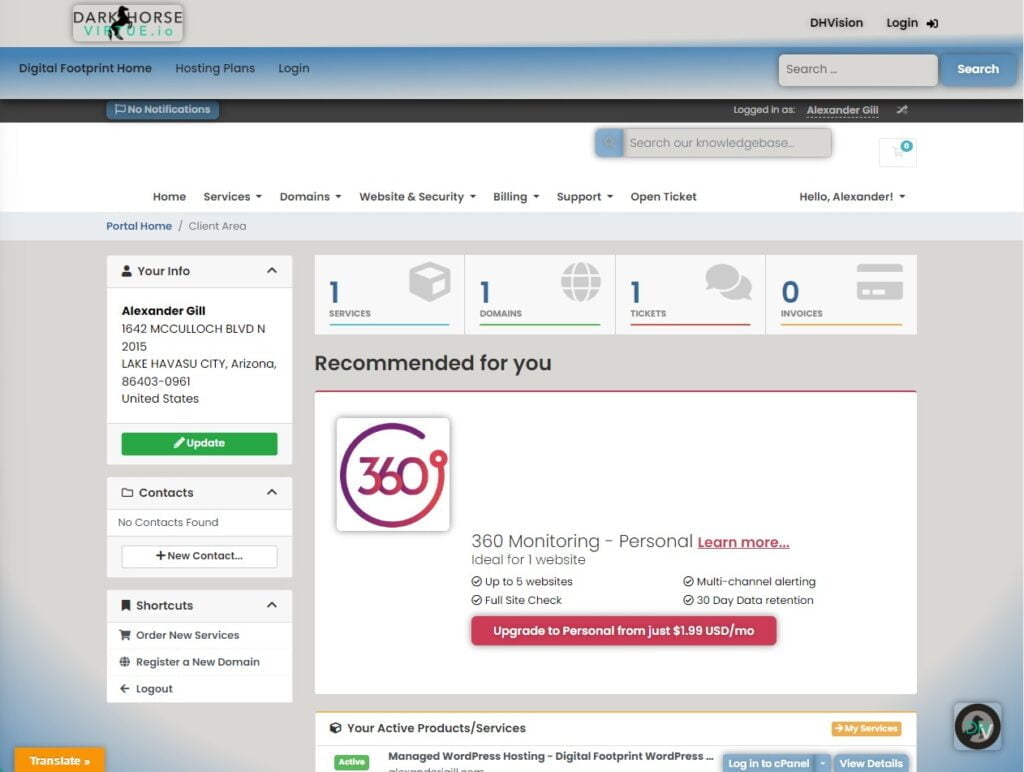
Task: Click the Alexander Gill logged-in link
Action: coord(842,110)
